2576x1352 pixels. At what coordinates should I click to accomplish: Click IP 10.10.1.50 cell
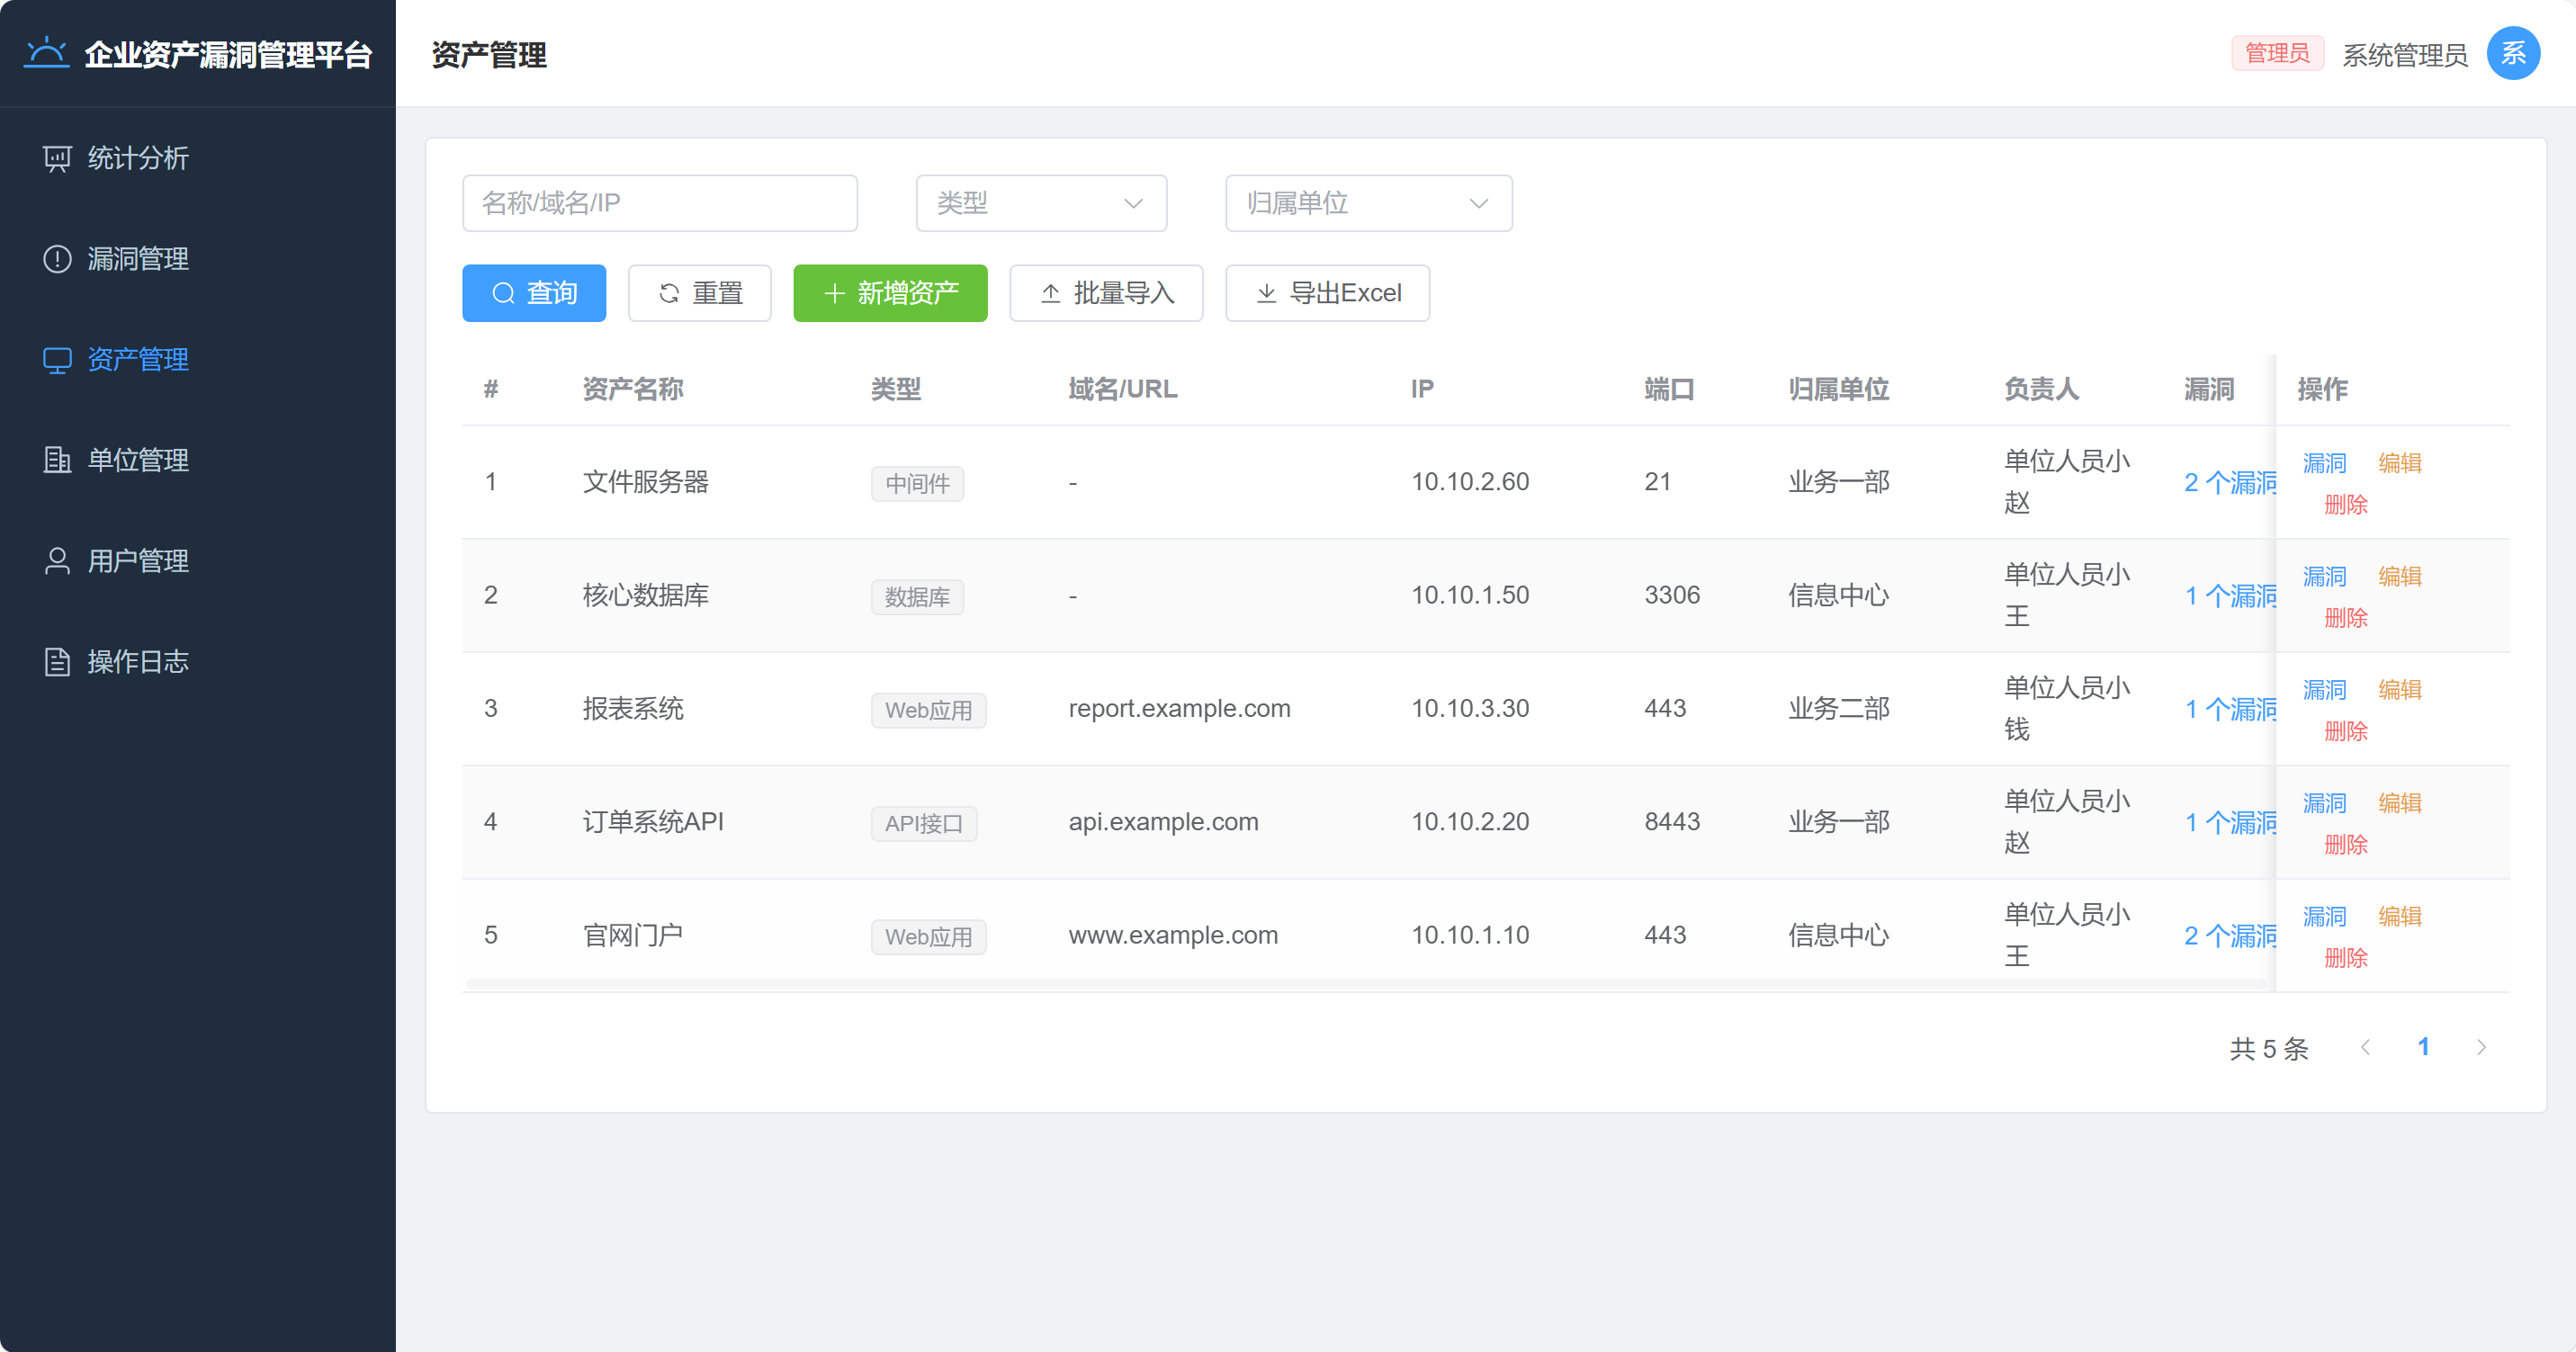1470,595
